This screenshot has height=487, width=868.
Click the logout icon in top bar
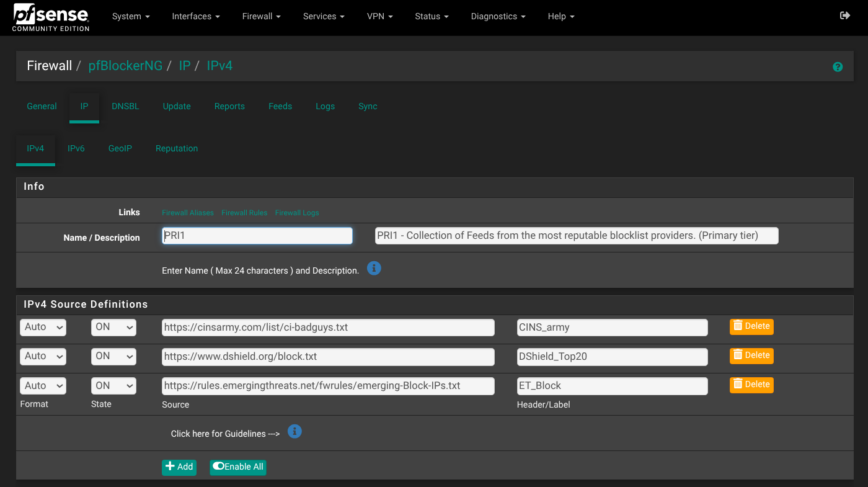pyautogui.click(x=844, y=15)
